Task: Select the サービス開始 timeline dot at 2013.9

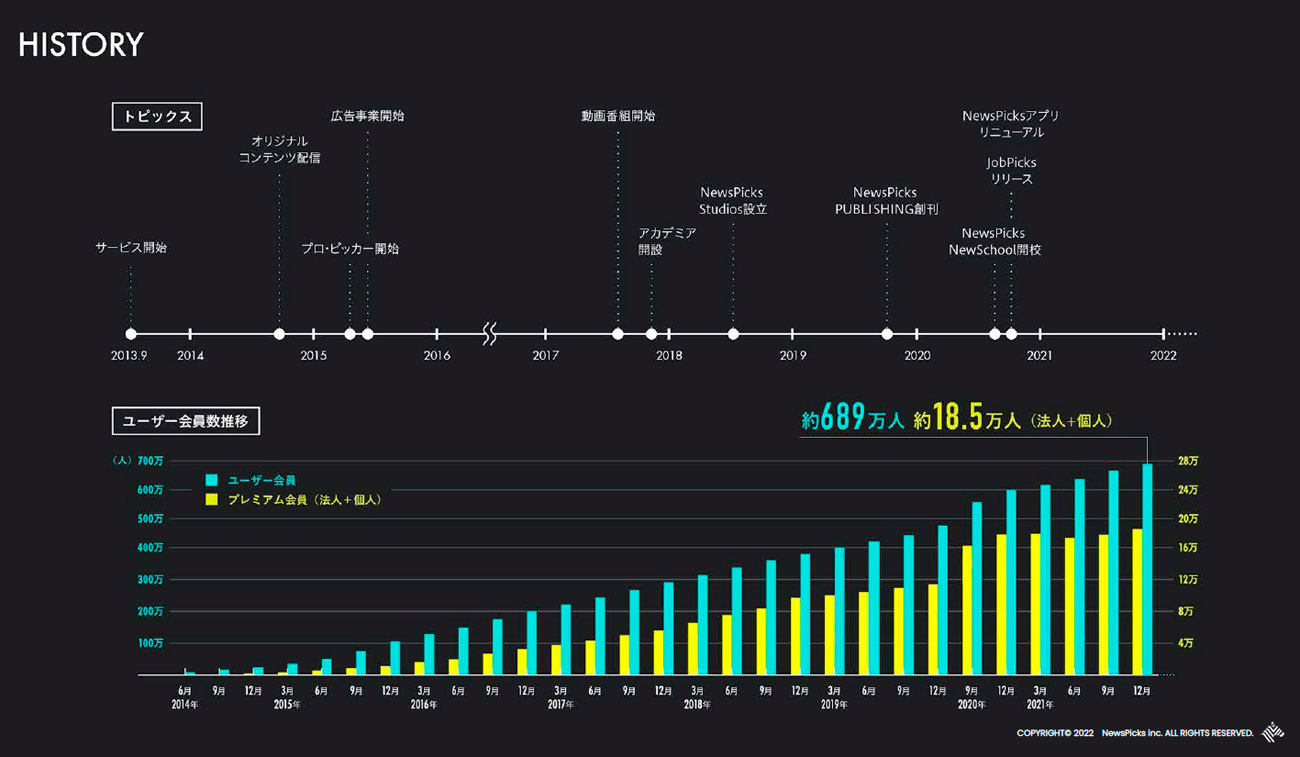Action: [131, 334]
